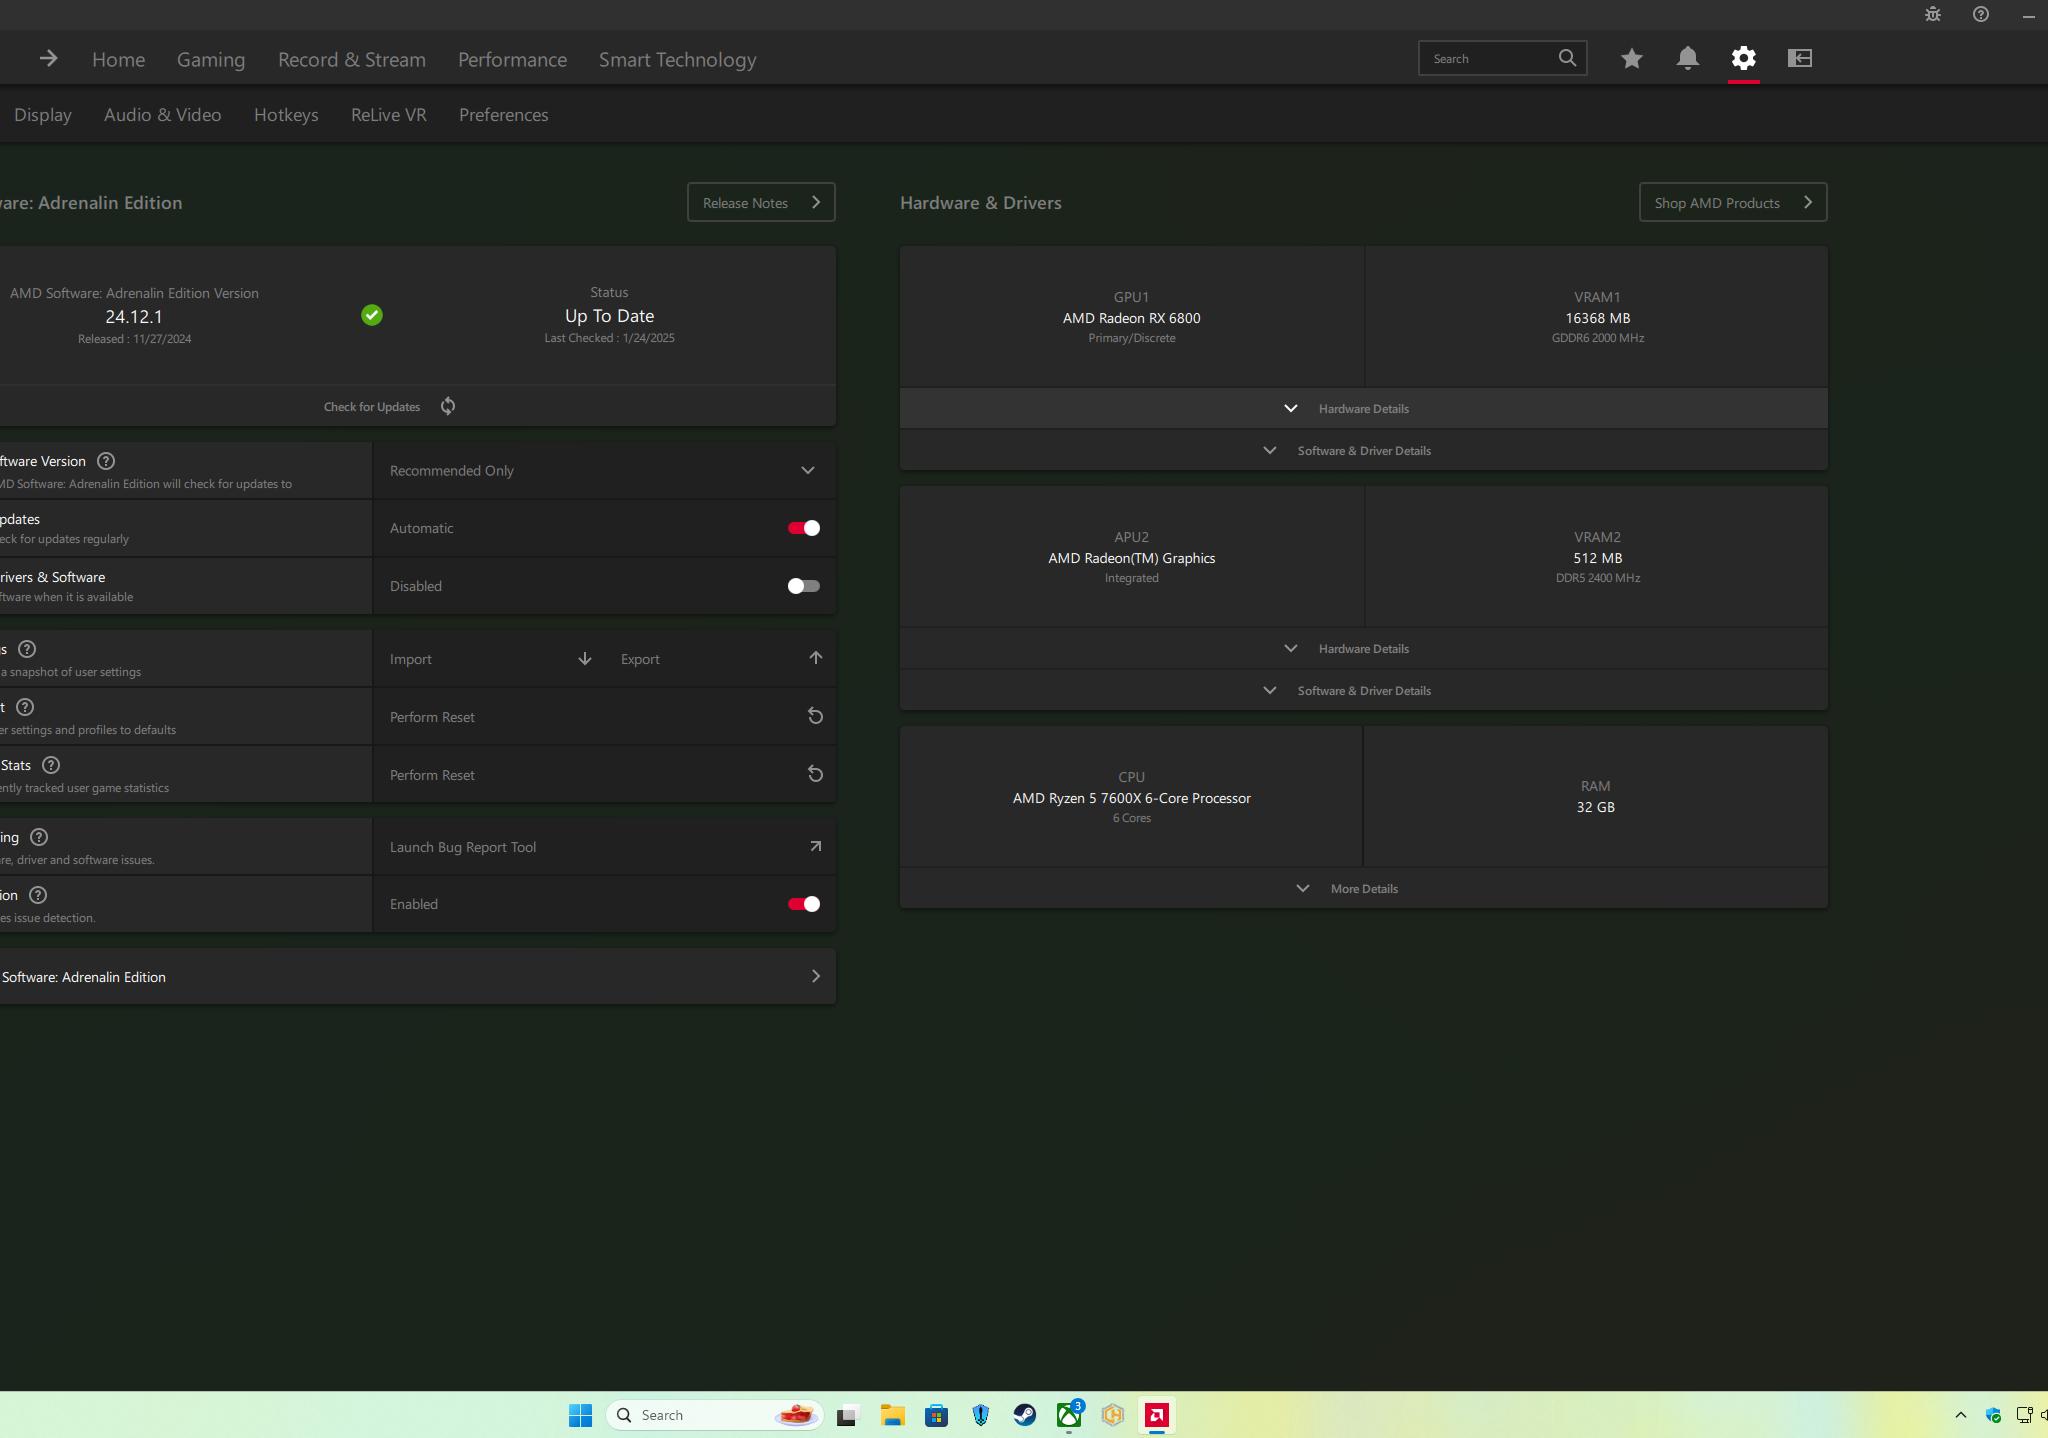The image size is (2048, 1438).
Task: Click the Check for Updates refresh icon
Action: click(x=448, y=406)
